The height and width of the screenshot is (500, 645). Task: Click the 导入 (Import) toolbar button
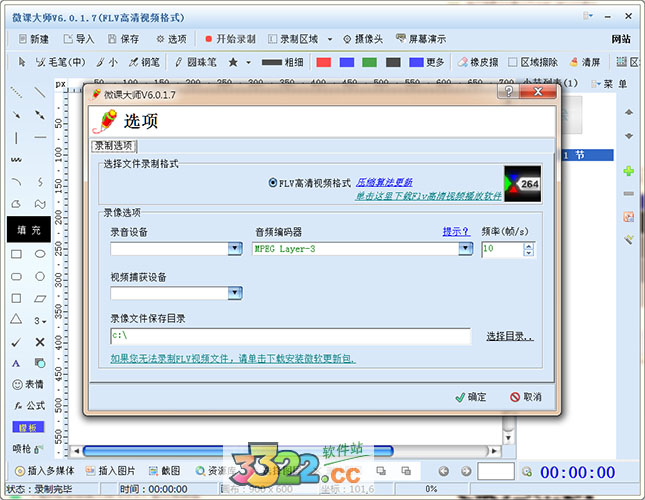click(79, 39)
